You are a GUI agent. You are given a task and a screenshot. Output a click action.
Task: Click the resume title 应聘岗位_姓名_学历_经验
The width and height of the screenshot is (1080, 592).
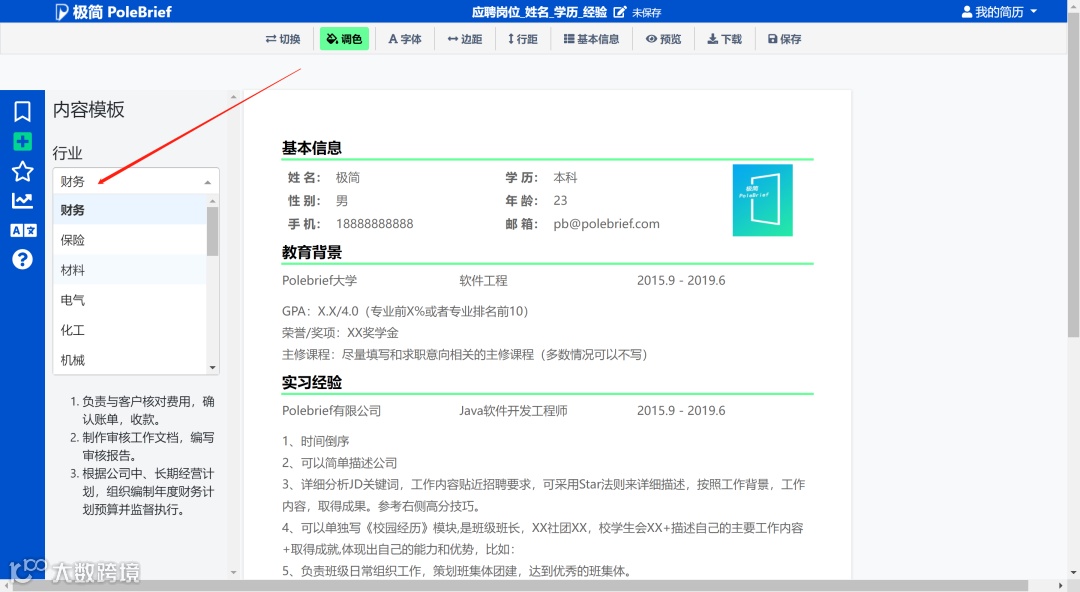[x=539, y=12]
